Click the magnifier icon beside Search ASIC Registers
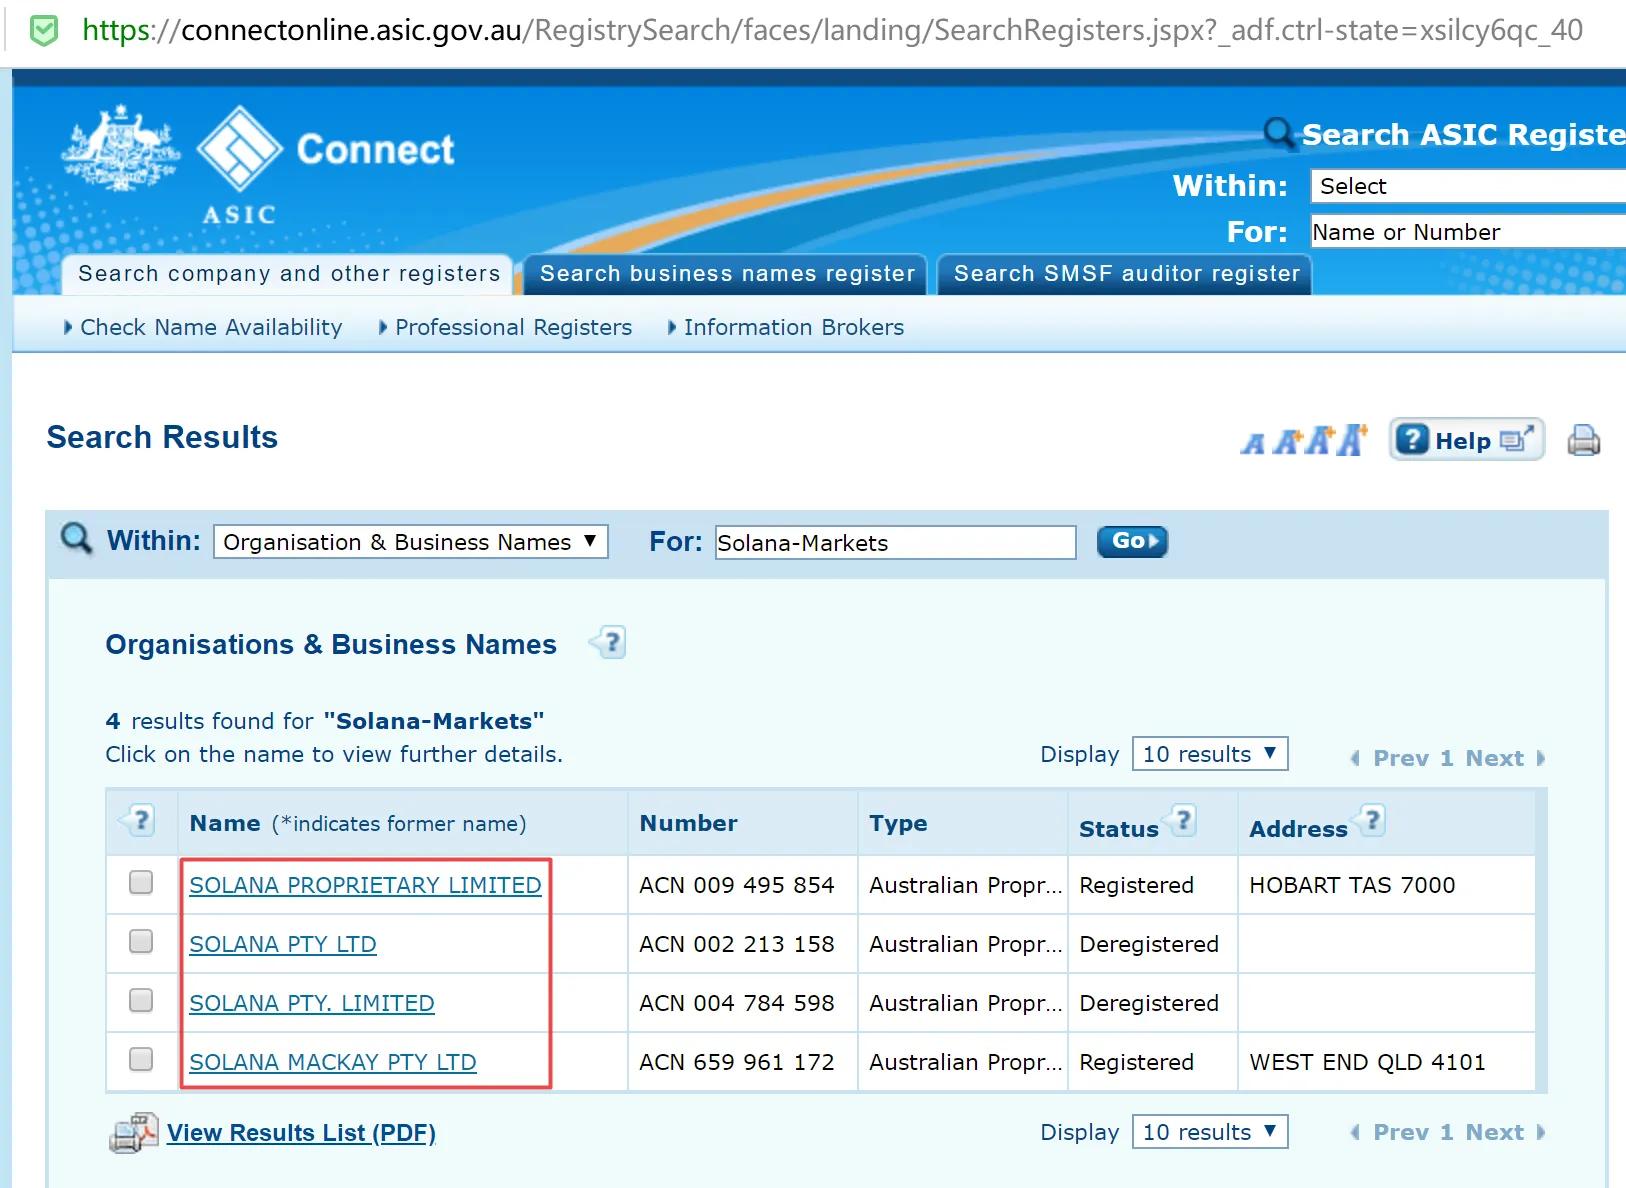 [x=1278, y=132]
